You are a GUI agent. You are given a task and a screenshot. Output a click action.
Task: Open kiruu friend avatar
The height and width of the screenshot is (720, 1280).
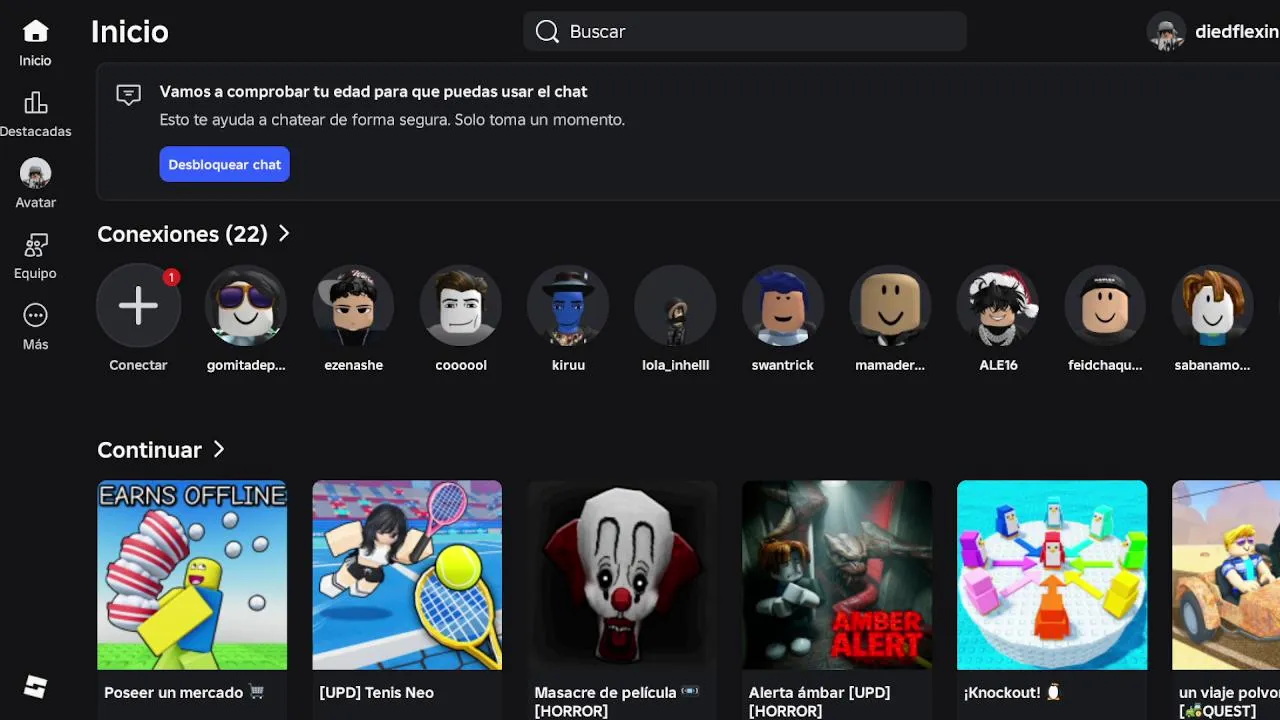[x=568, y=306]
